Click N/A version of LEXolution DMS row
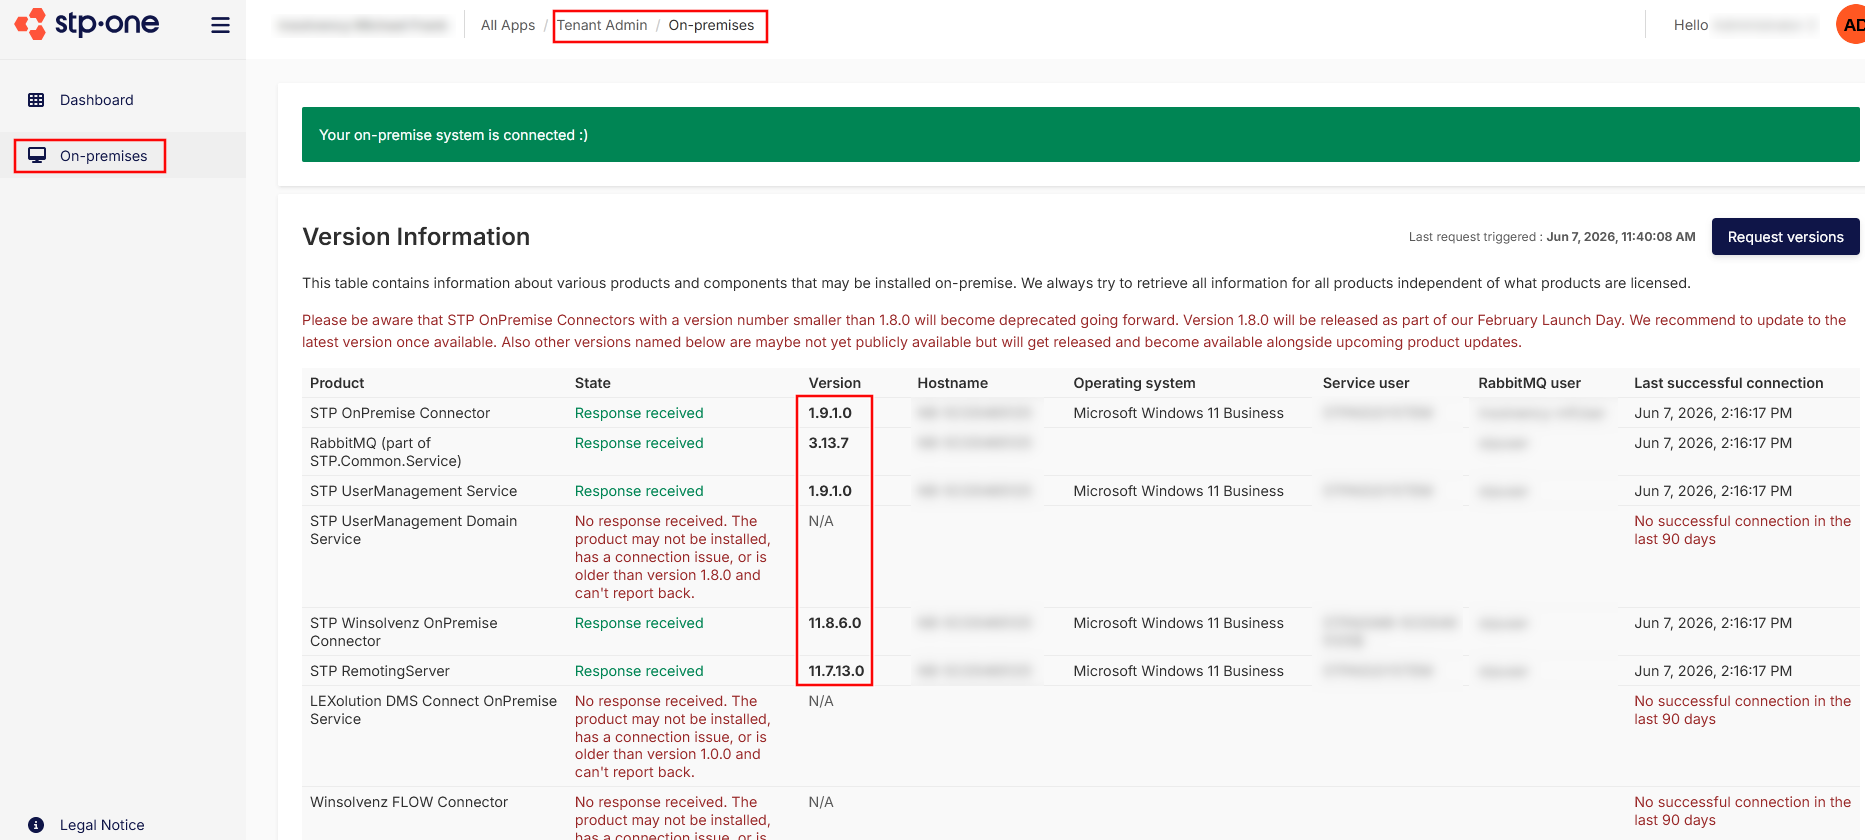Image resolution: width=1865 pixels, height=840 pixels. (x=821, y=701)
